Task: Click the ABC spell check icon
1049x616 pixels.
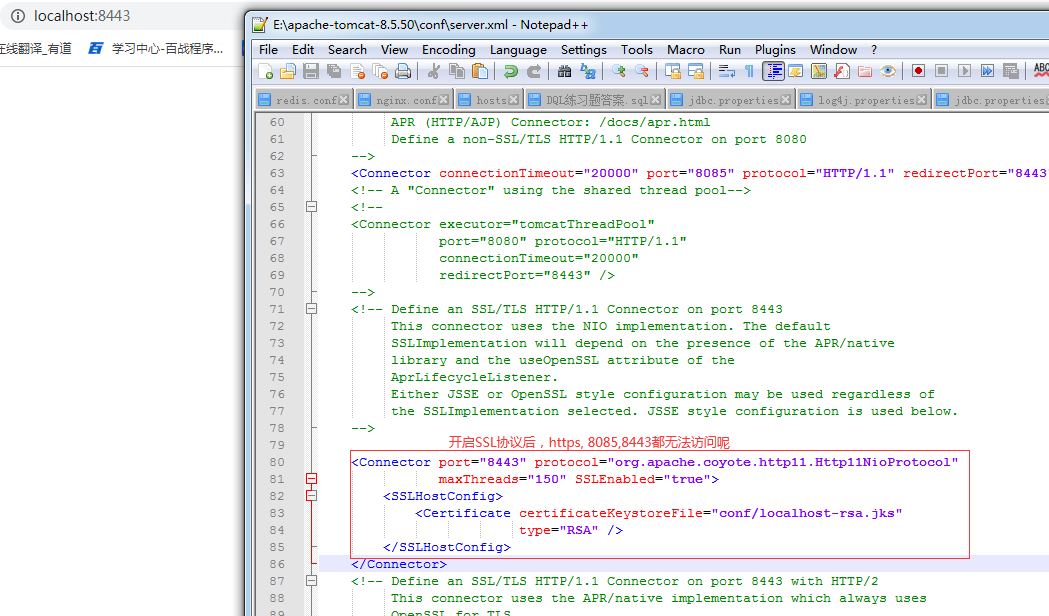Action: [x=1041, y=71]
